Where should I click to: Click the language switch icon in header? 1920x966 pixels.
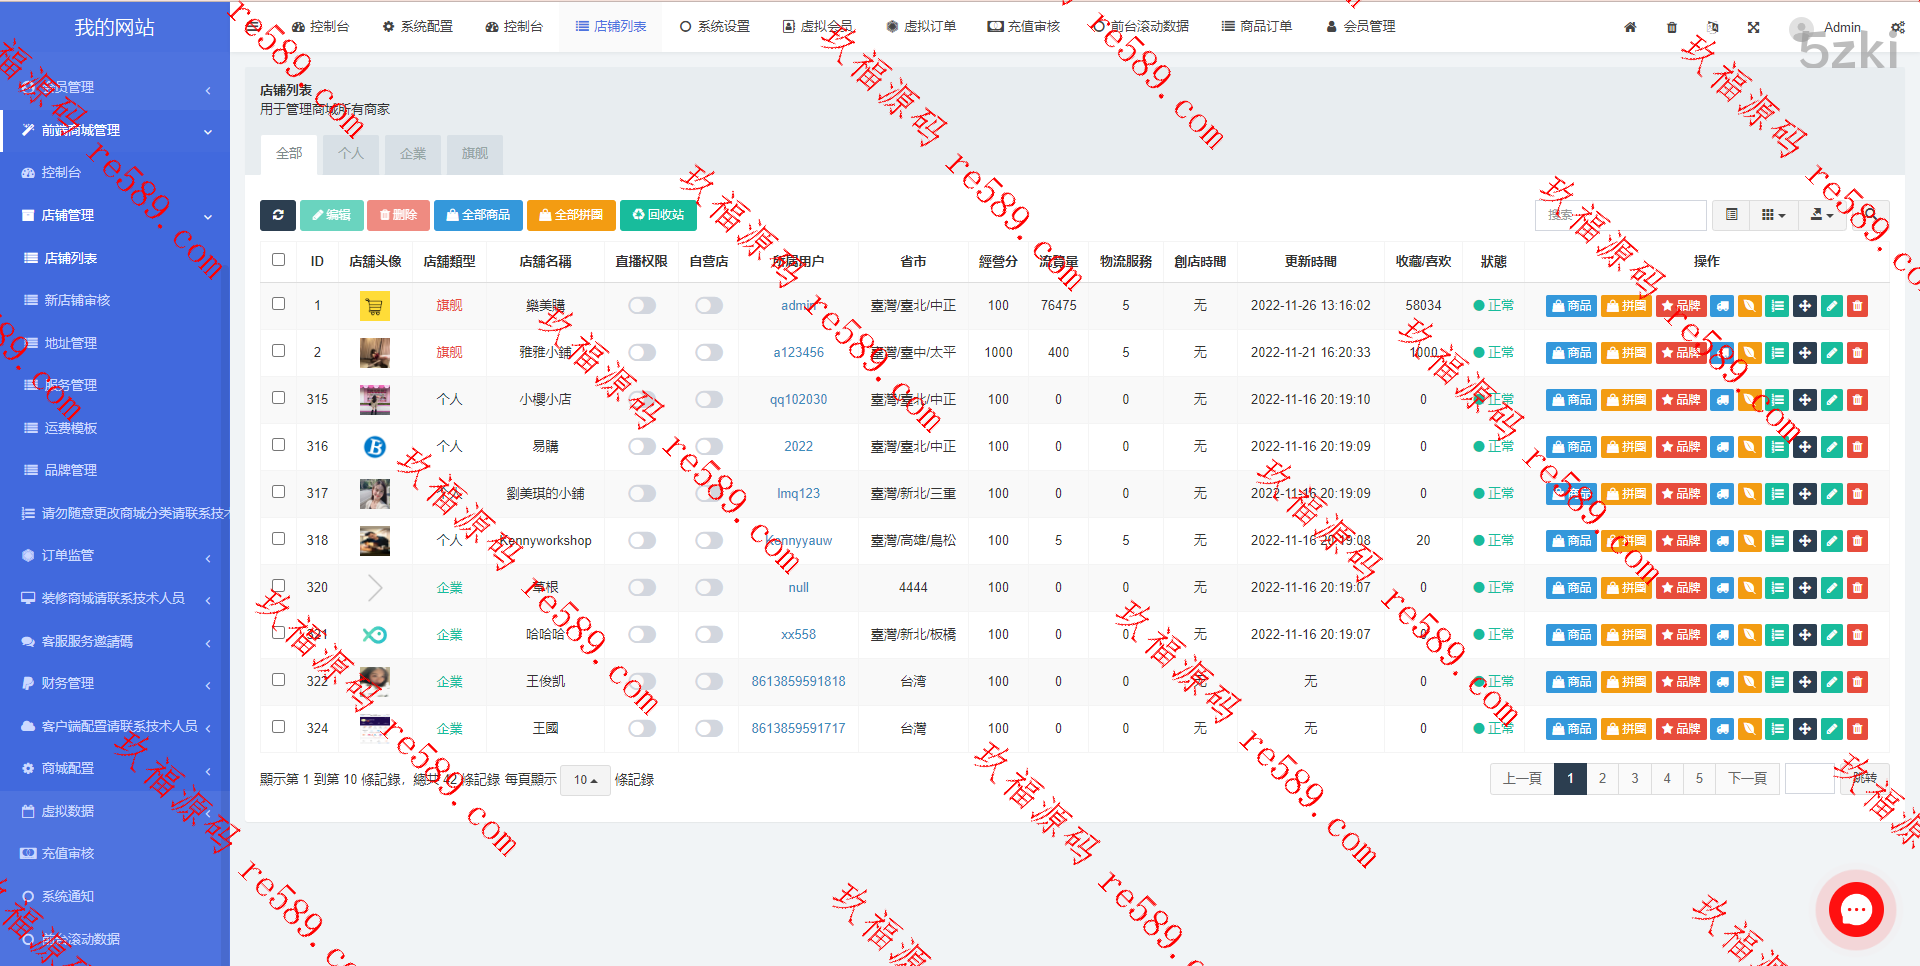[x=1712, y=27]
